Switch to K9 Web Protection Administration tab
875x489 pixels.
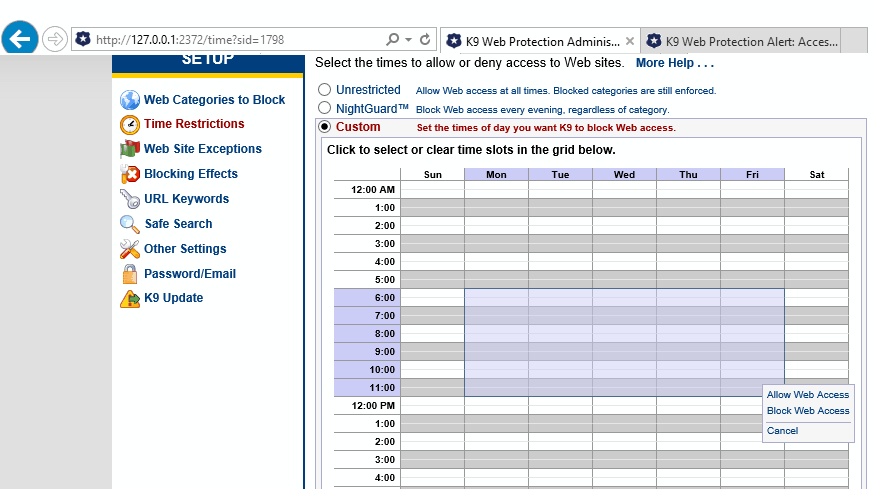click(540, 41)
